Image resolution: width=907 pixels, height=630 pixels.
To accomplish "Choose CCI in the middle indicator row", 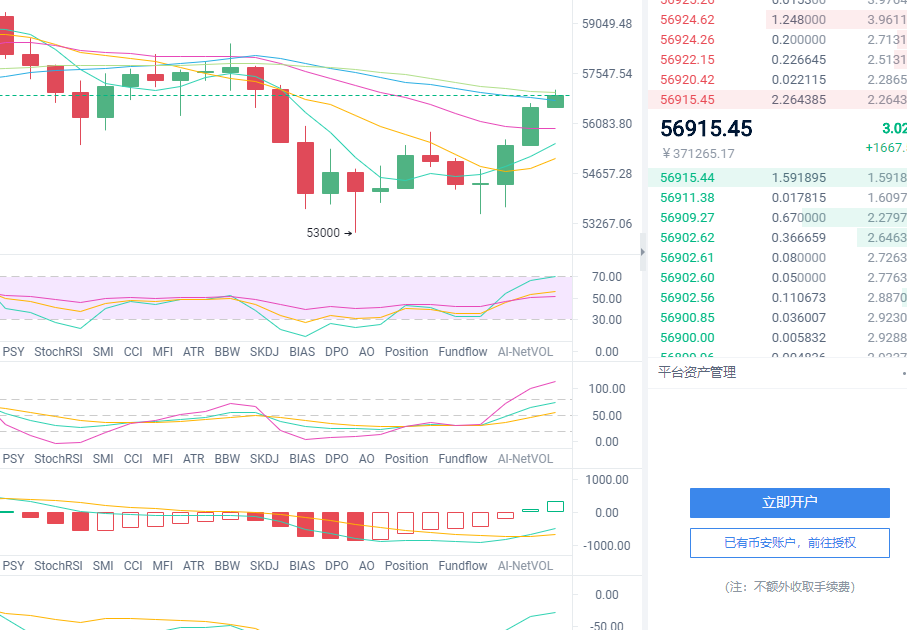I will [133, 459].
